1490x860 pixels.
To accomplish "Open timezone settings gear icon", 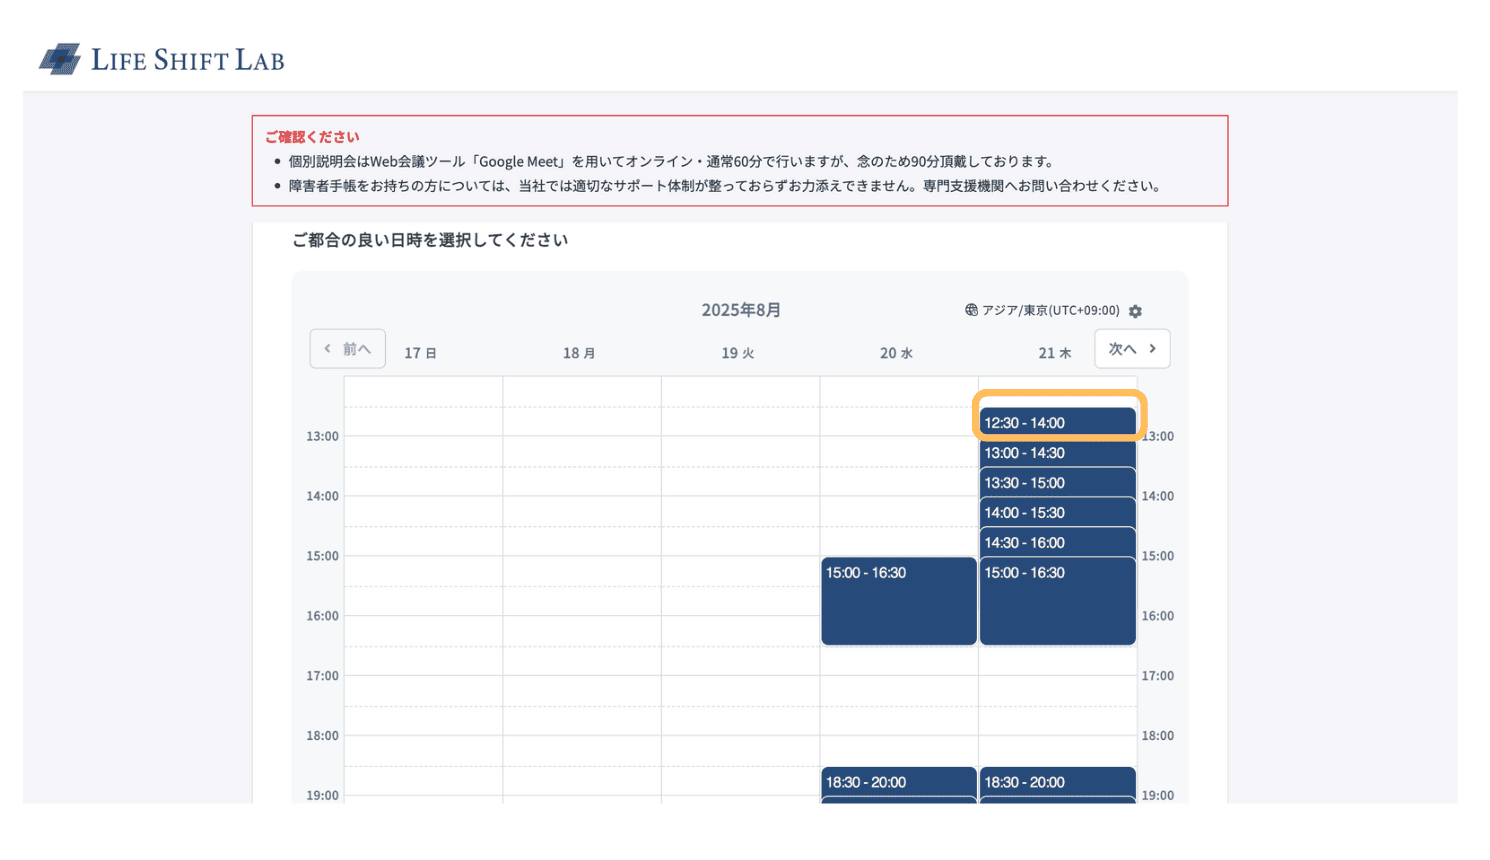I will click(x=1135, y=311).
